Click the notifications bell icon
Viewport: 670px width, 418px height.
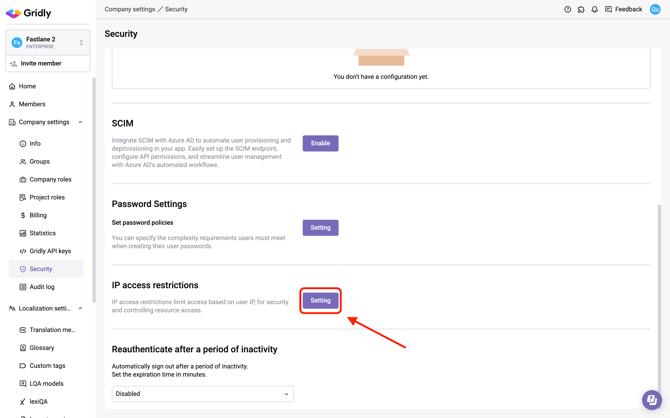point(595,10)
